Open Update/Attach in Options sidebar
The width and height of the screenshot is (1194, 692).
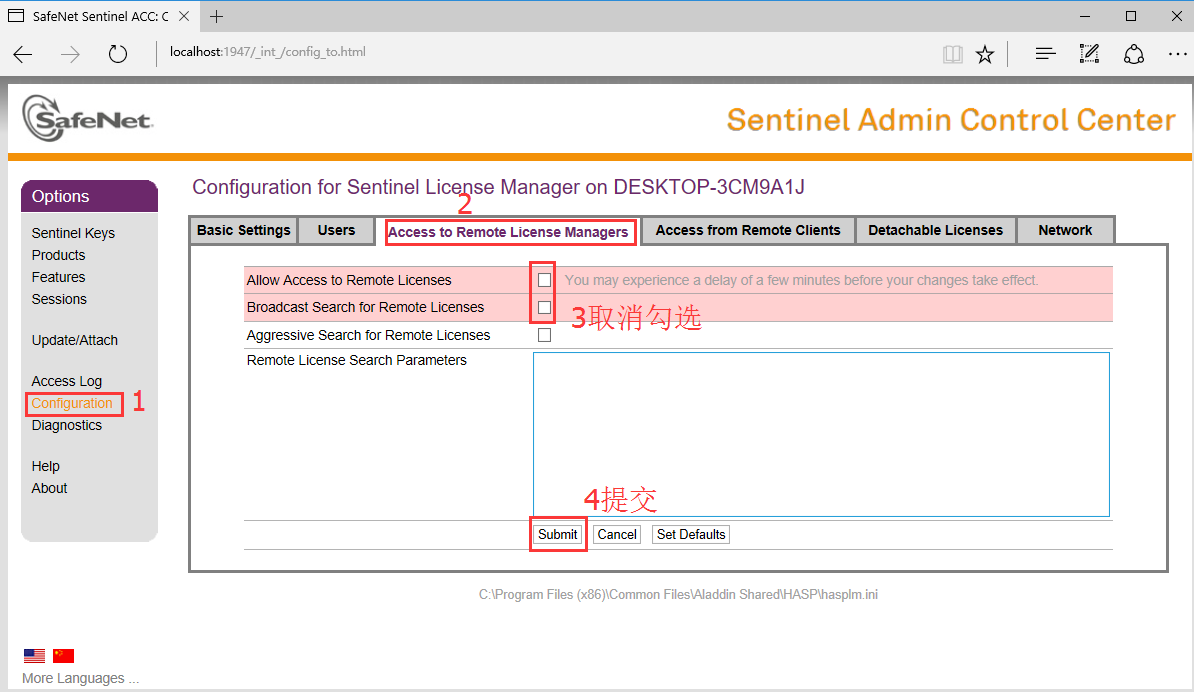coord(75,340)
